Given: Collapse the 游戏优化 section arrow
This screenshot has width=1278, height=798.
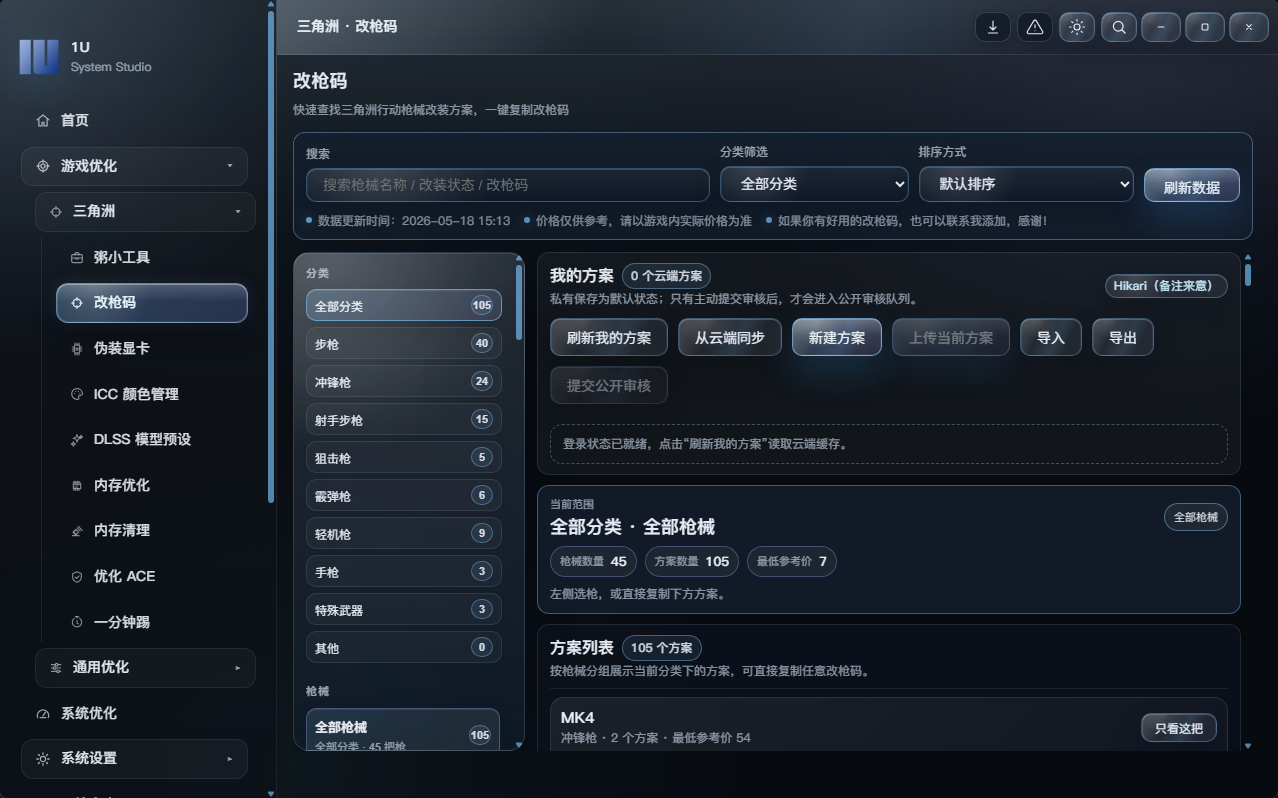Looking at the screenshot, I should tap(230, 166).
